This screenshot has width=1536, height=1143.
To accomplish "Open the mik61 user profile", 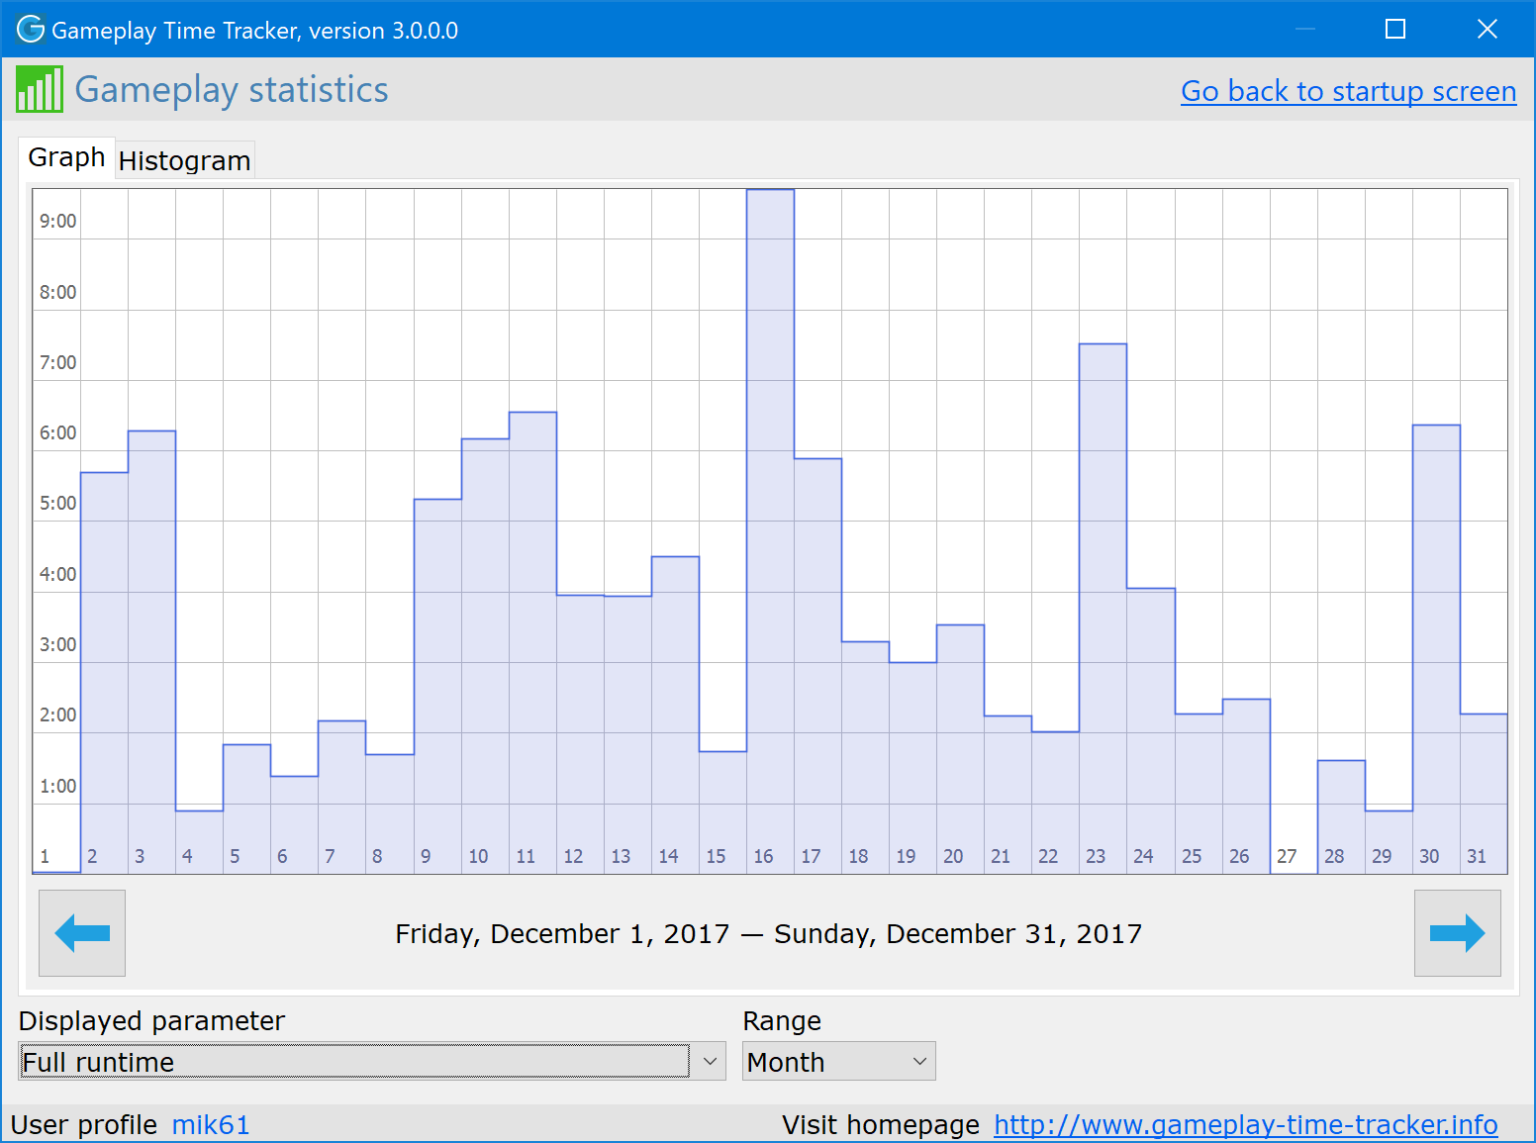I will pos(210,1124).
